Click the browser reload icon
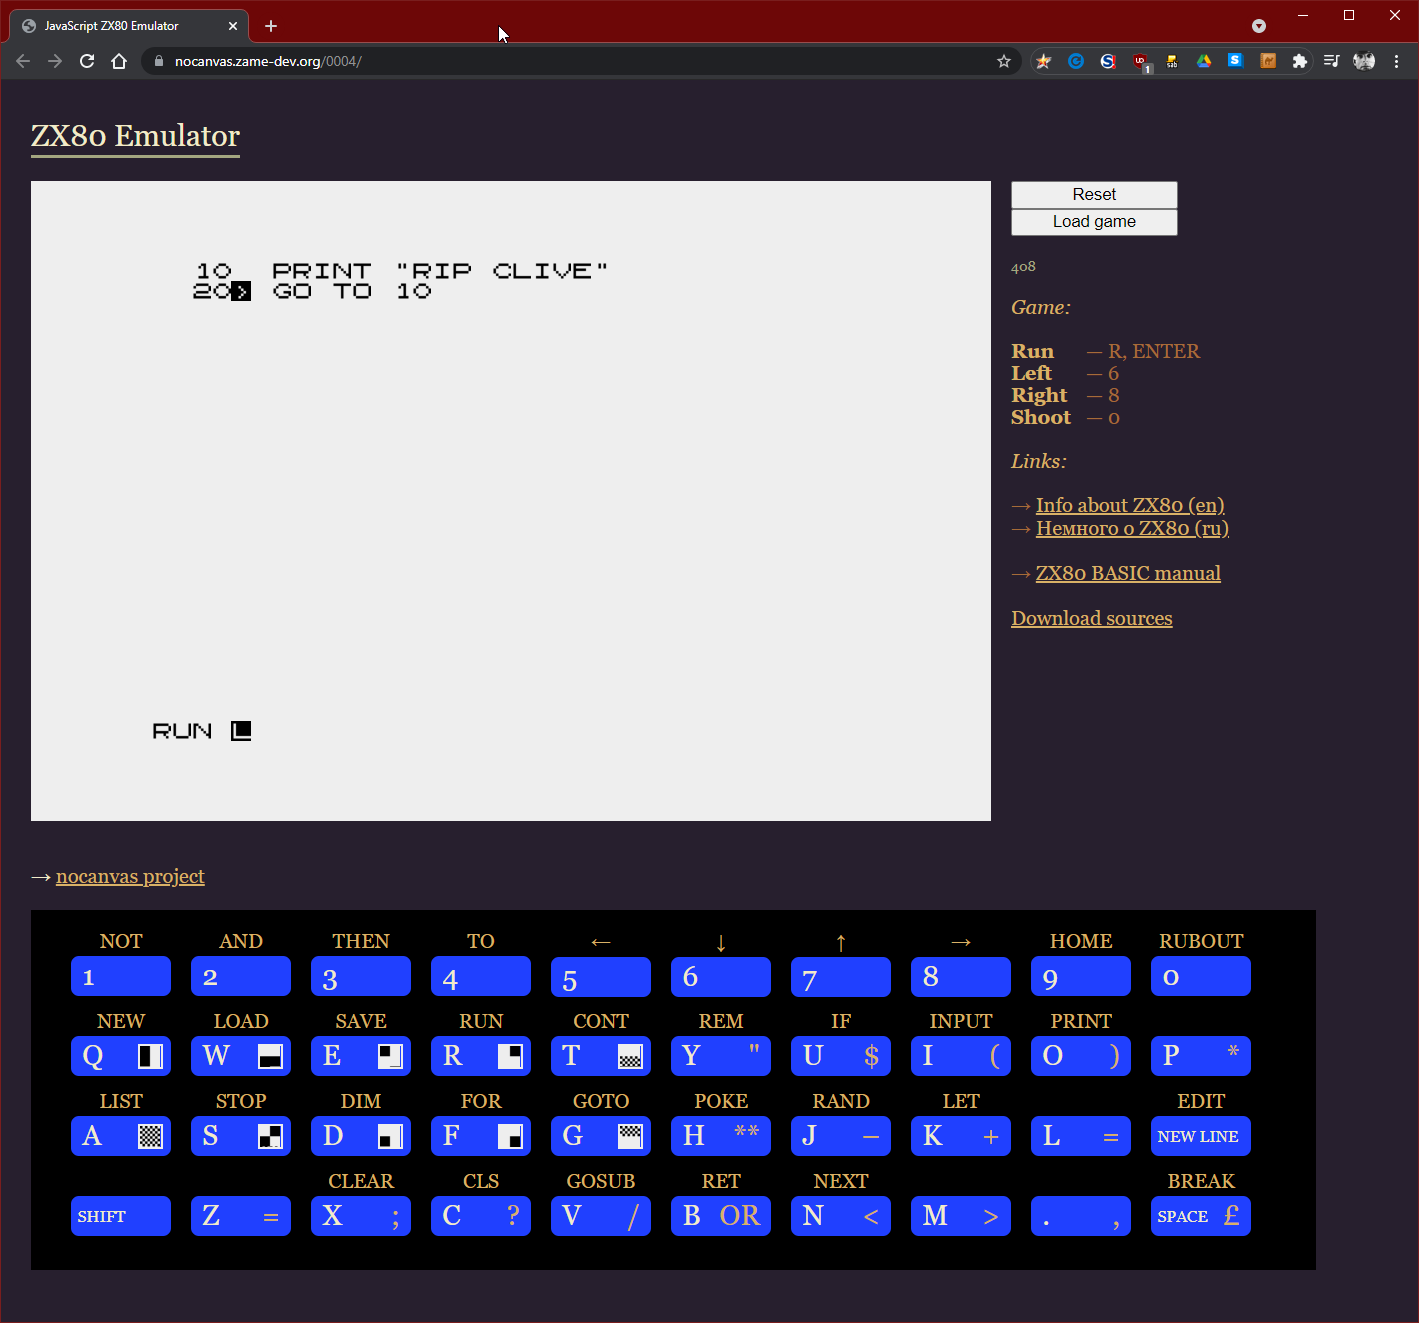The image size is (1419, 1323). point(87,61)
